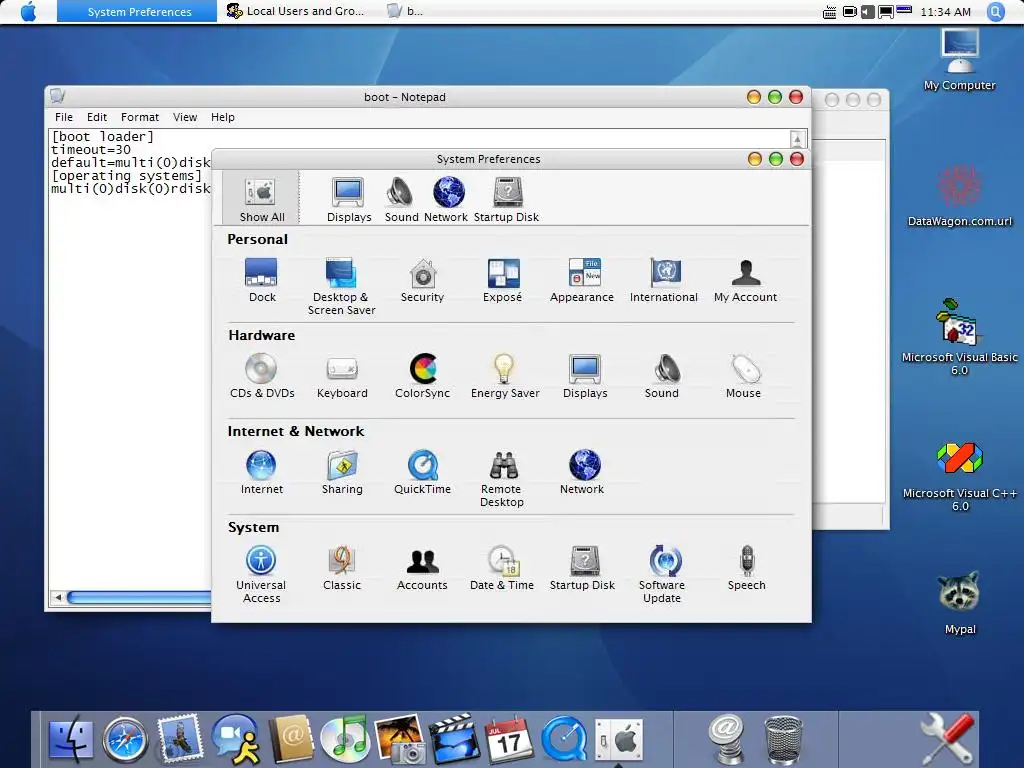Open iCal calendar in the dock
The image size is (1024, 768).
508,739
